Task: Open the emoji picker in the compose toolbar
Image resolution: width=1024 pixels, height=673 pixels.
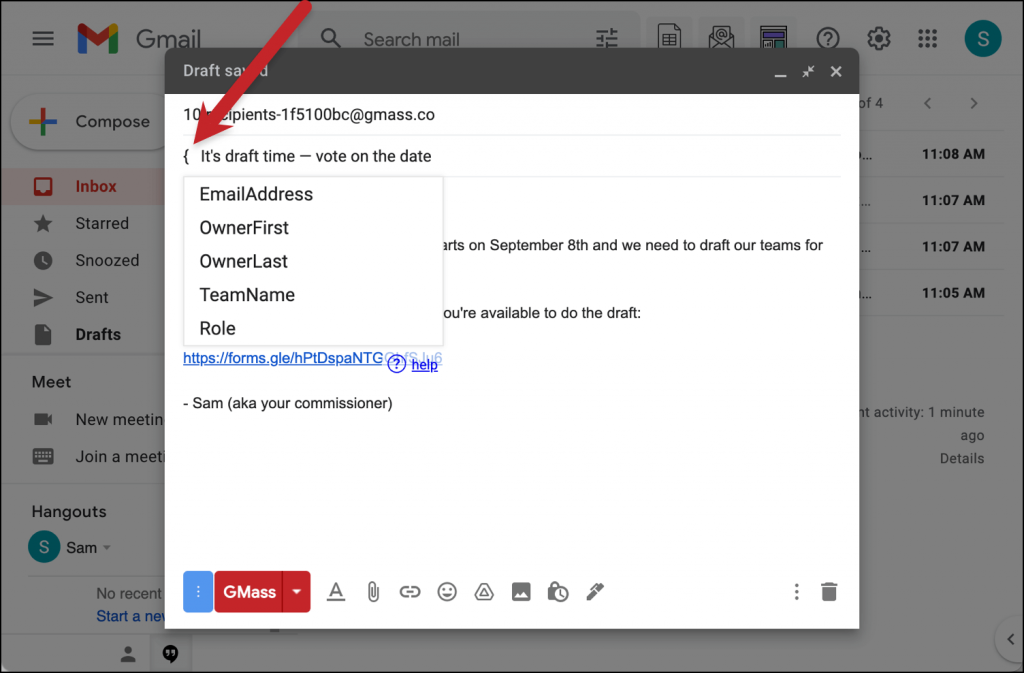Action: tap(446, 591)
